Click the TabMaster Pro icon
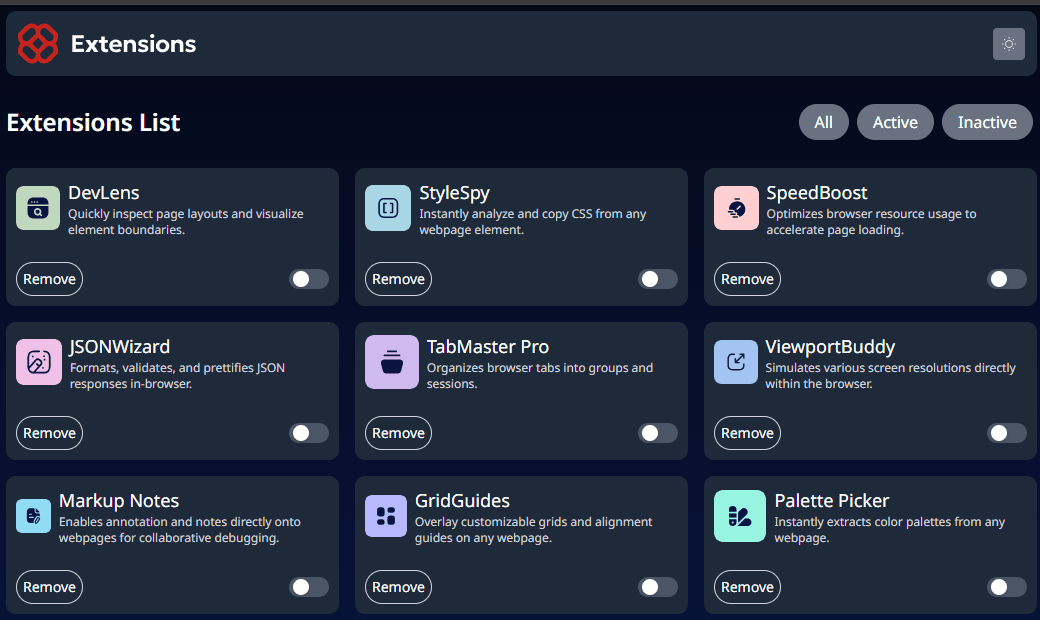Screen dimensions: 1040x620 click(392, 362)
